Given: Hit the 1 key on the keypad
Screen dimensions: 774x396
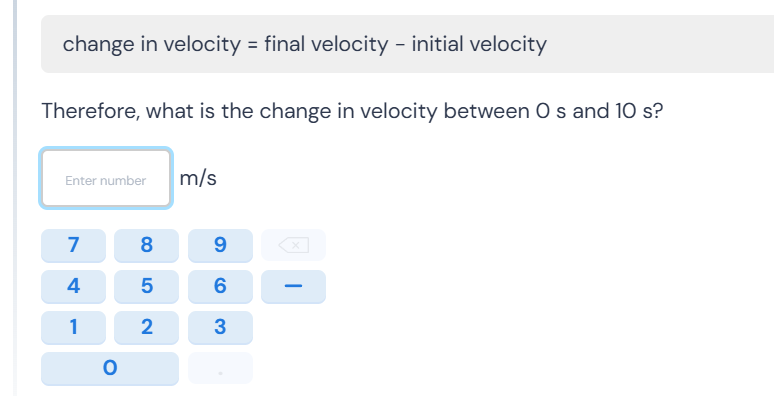Looking at the screenshot, I should (73, 327).
